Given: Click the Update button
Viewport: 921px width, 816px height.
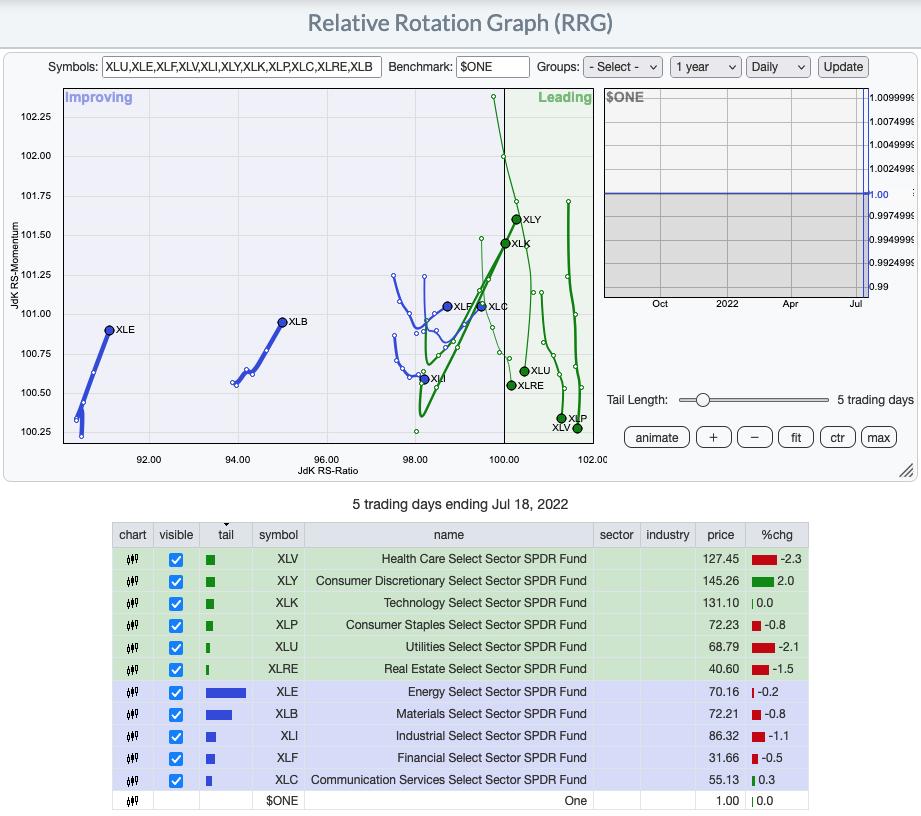Looking at the screenshot, I should click(843, 67).
